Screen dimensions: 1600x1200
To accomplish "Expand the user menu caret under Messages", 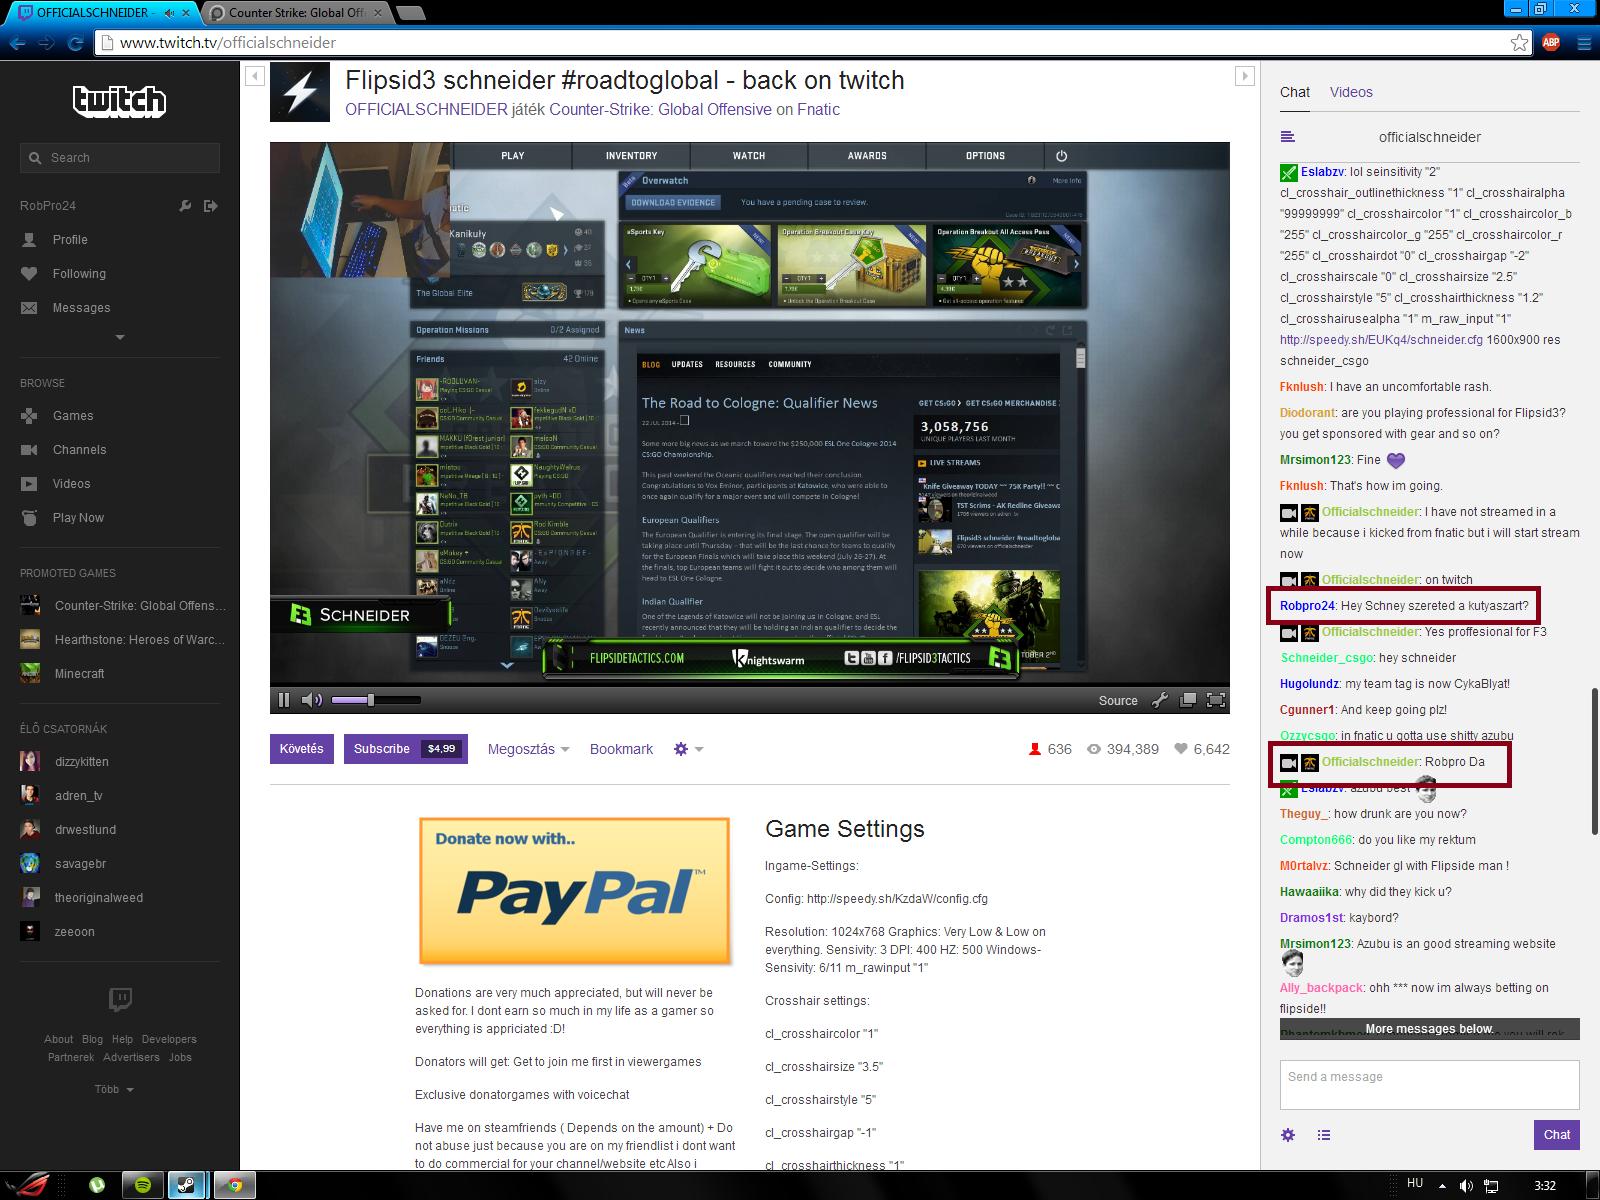I will [120, 338].
